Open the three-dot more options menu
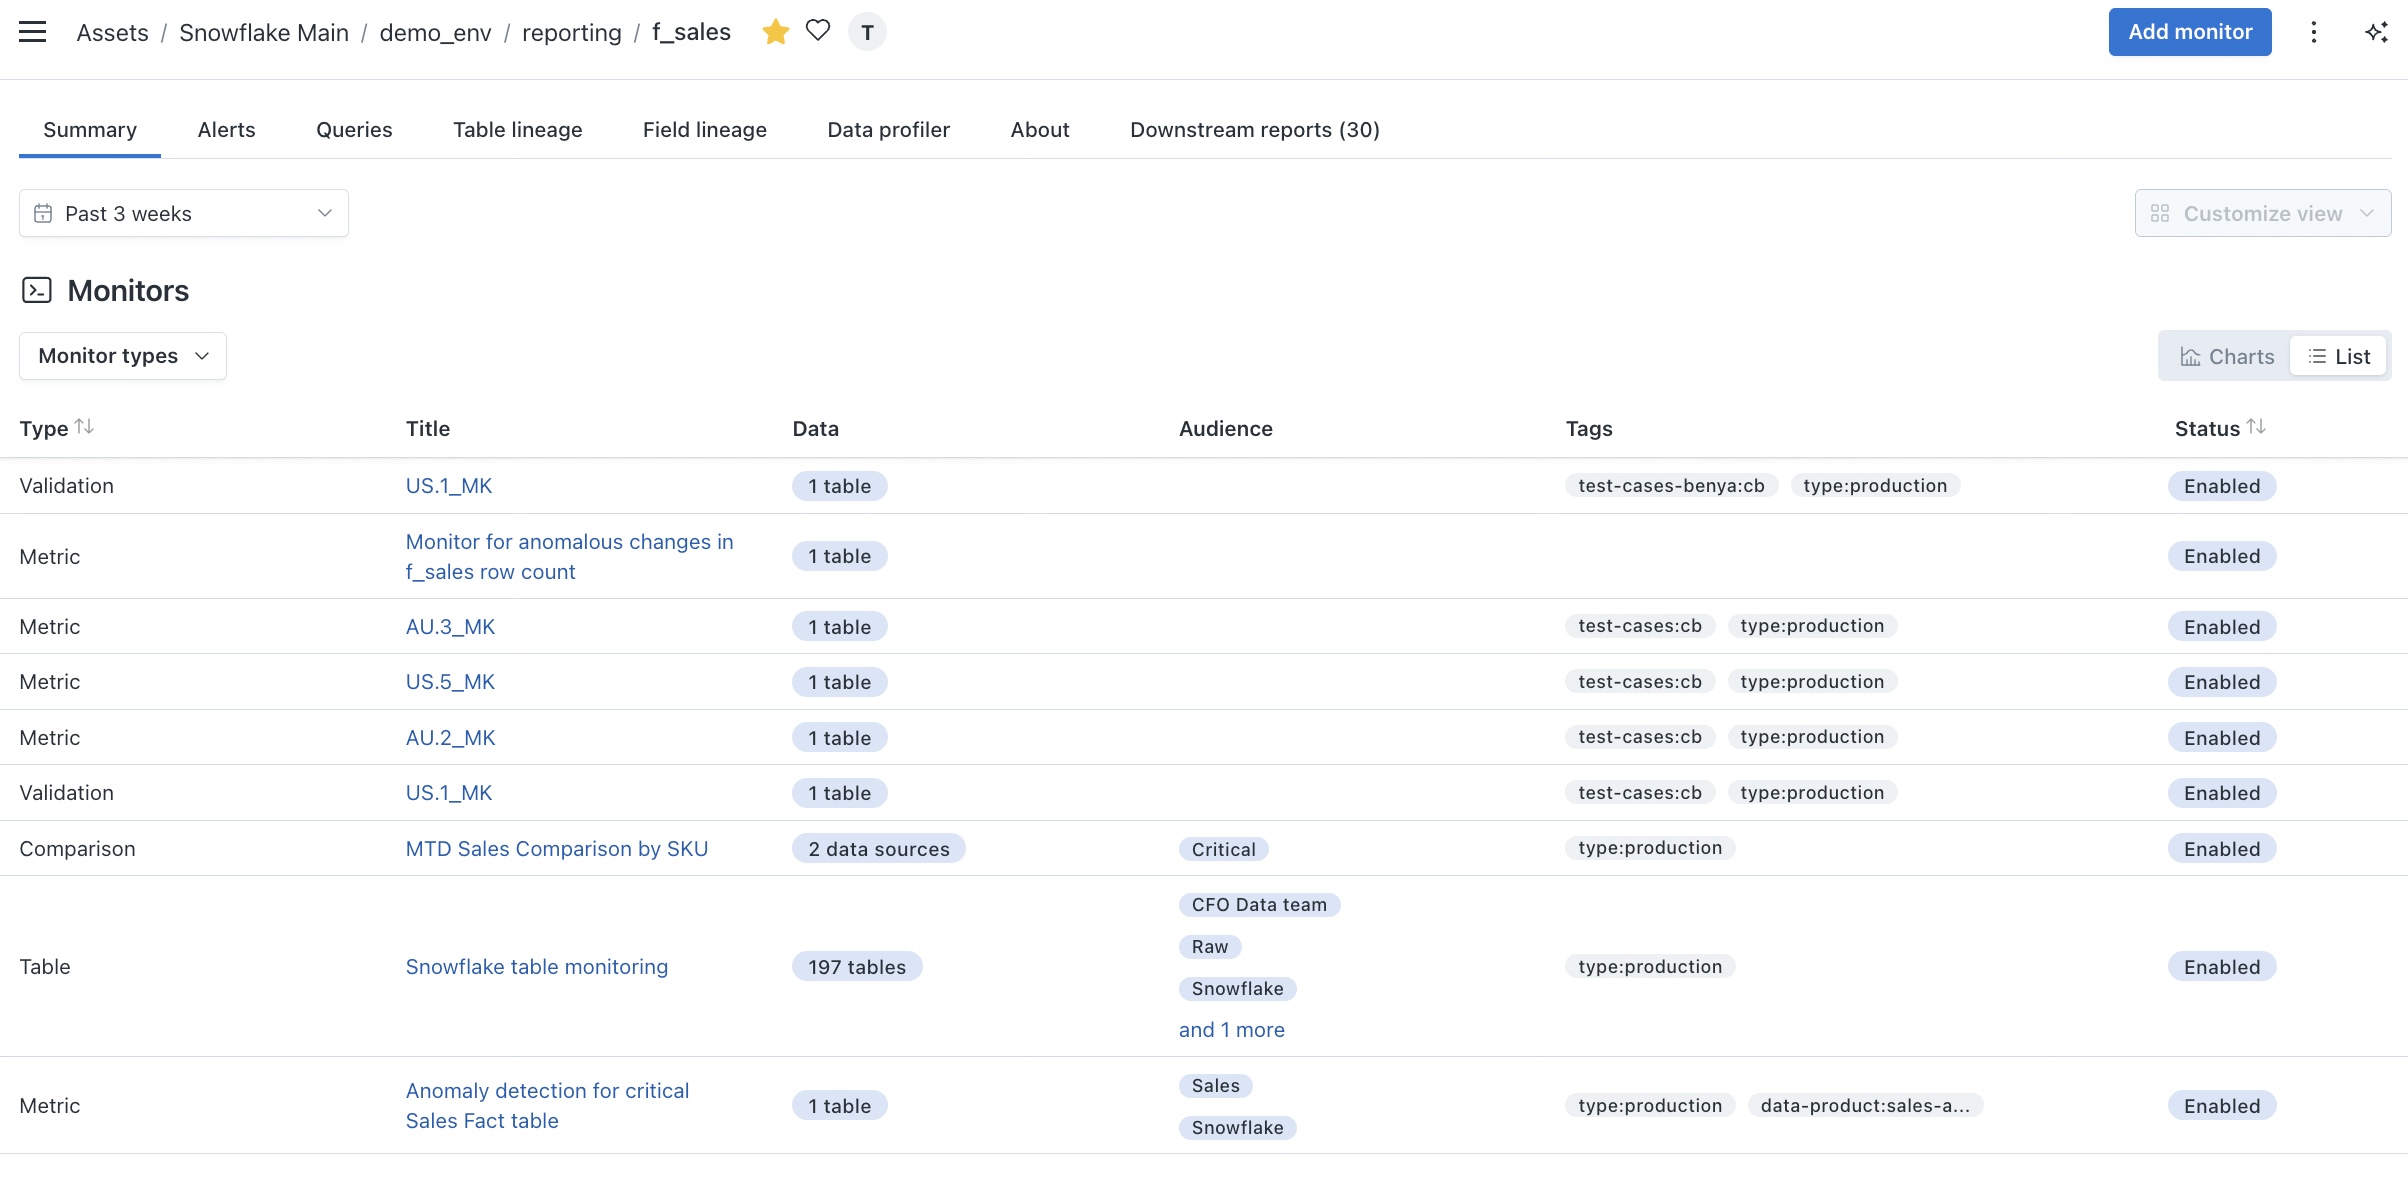This screenshot has height=1180, width=2408. tap(2313, 32)
